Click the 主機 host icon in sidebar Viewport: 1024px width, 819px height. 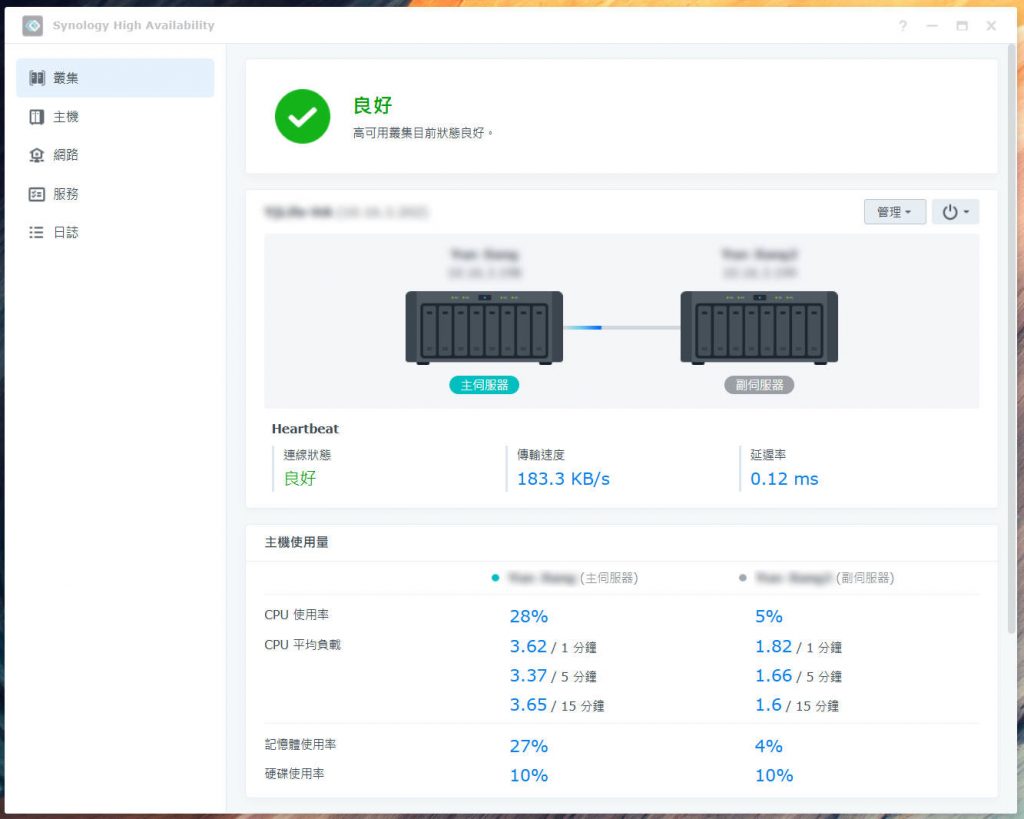tap(37, 117)
